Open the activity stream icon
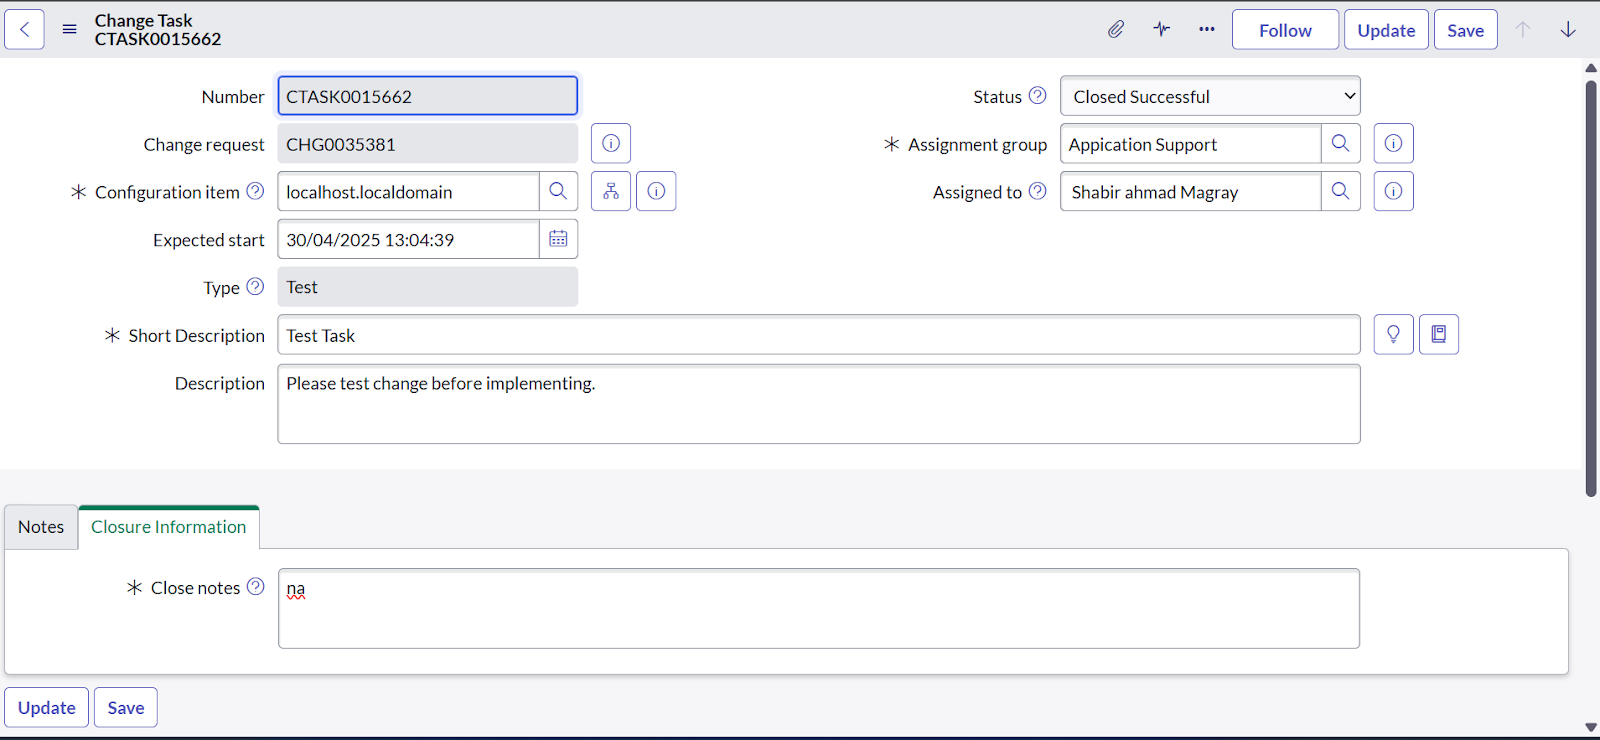1600x740 pixels. pos(1161,29)
